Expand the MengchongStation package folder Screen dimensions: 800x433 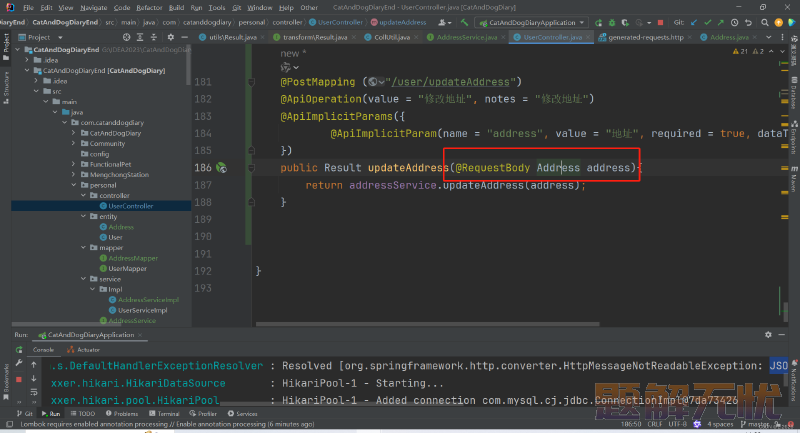pyautogui.click(x=74, y=174)
